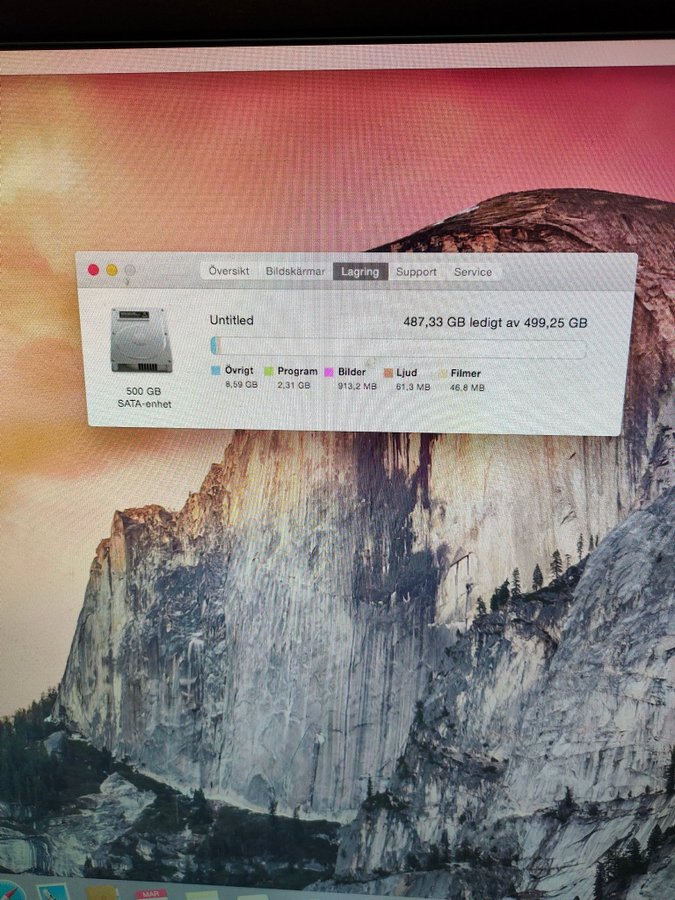675x900 pixels.
Task: Click the green Program legend swatch
Action: point(269,372)
